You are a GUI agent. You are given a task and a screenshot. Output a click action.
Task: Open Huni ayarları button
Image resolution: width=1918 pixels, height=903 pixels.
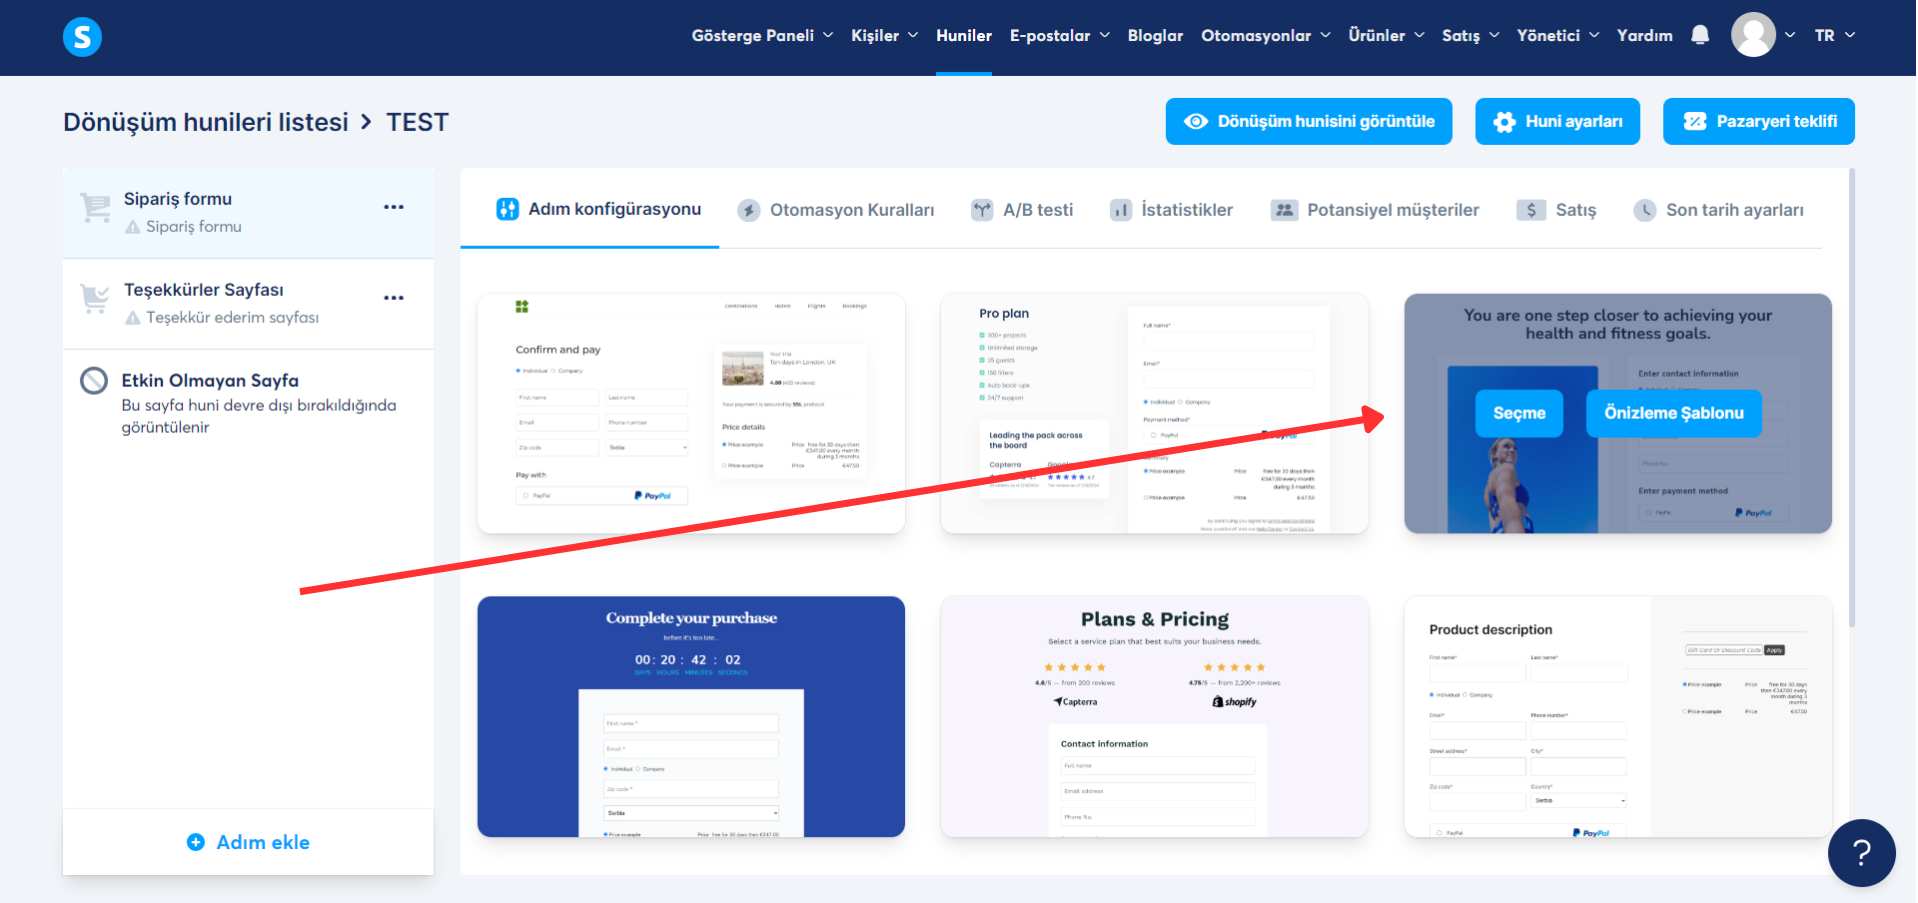pos(1558,121)
